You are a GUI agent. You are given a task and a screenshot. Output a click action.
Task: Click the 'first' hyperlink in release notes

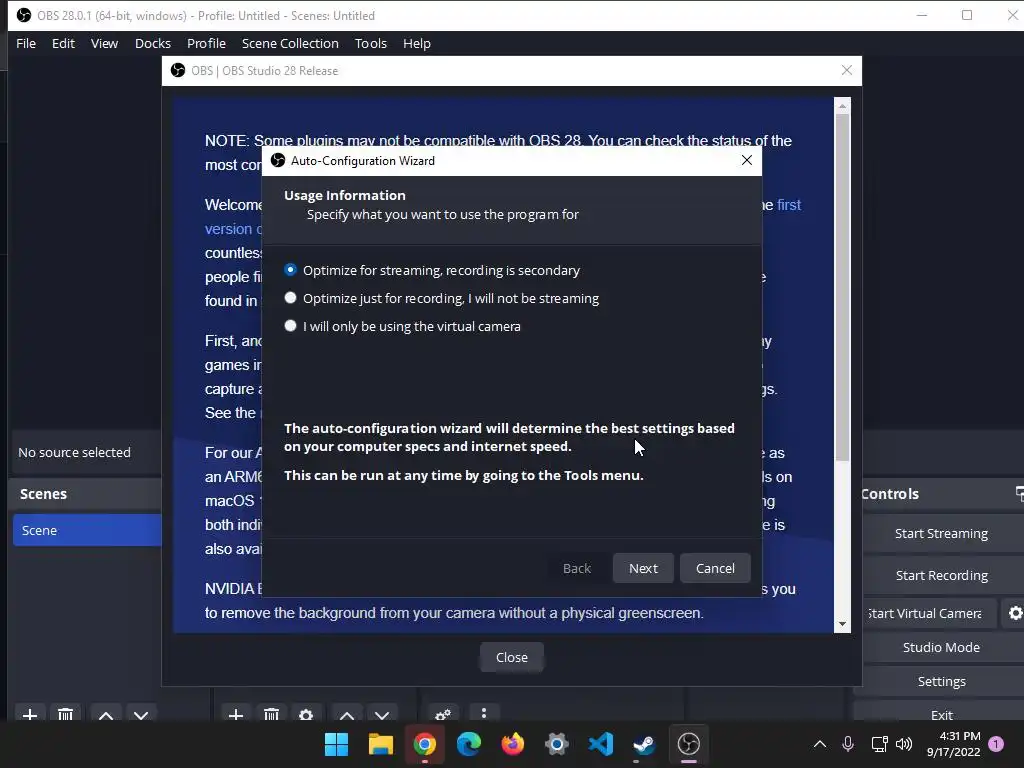[x=789, y=205]
